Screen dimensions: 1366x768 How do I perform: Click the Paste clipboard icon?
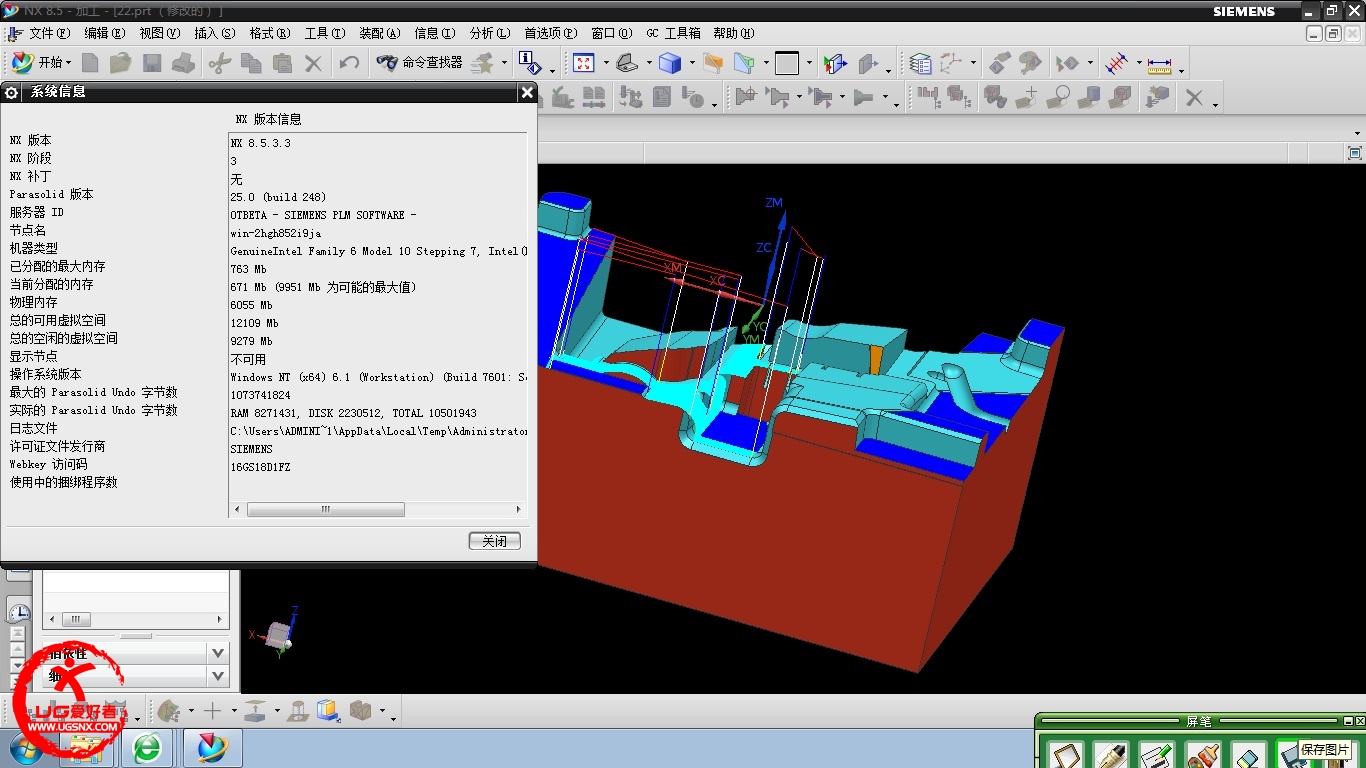point(282,63)
